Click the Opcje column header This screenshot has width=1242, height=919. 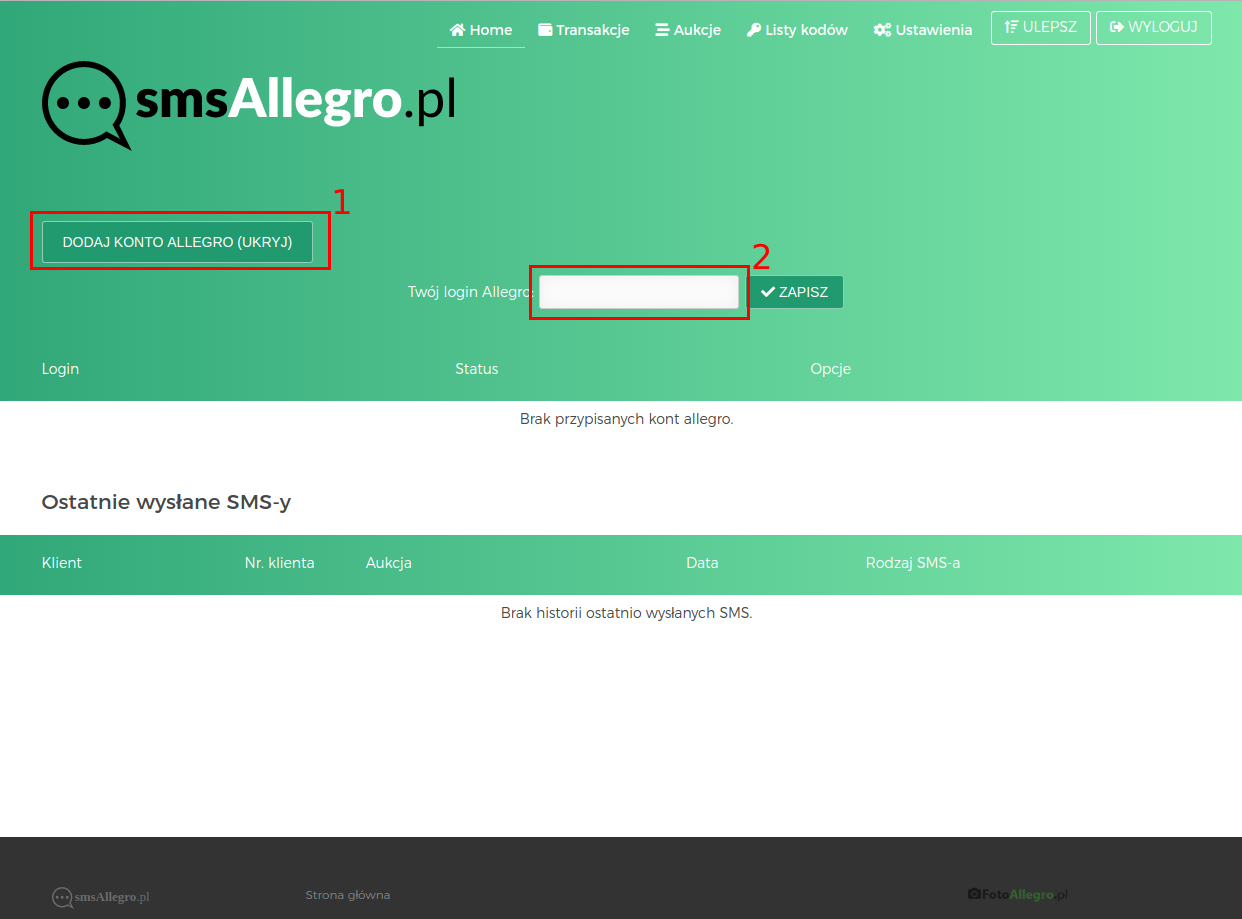click(830, 369)
